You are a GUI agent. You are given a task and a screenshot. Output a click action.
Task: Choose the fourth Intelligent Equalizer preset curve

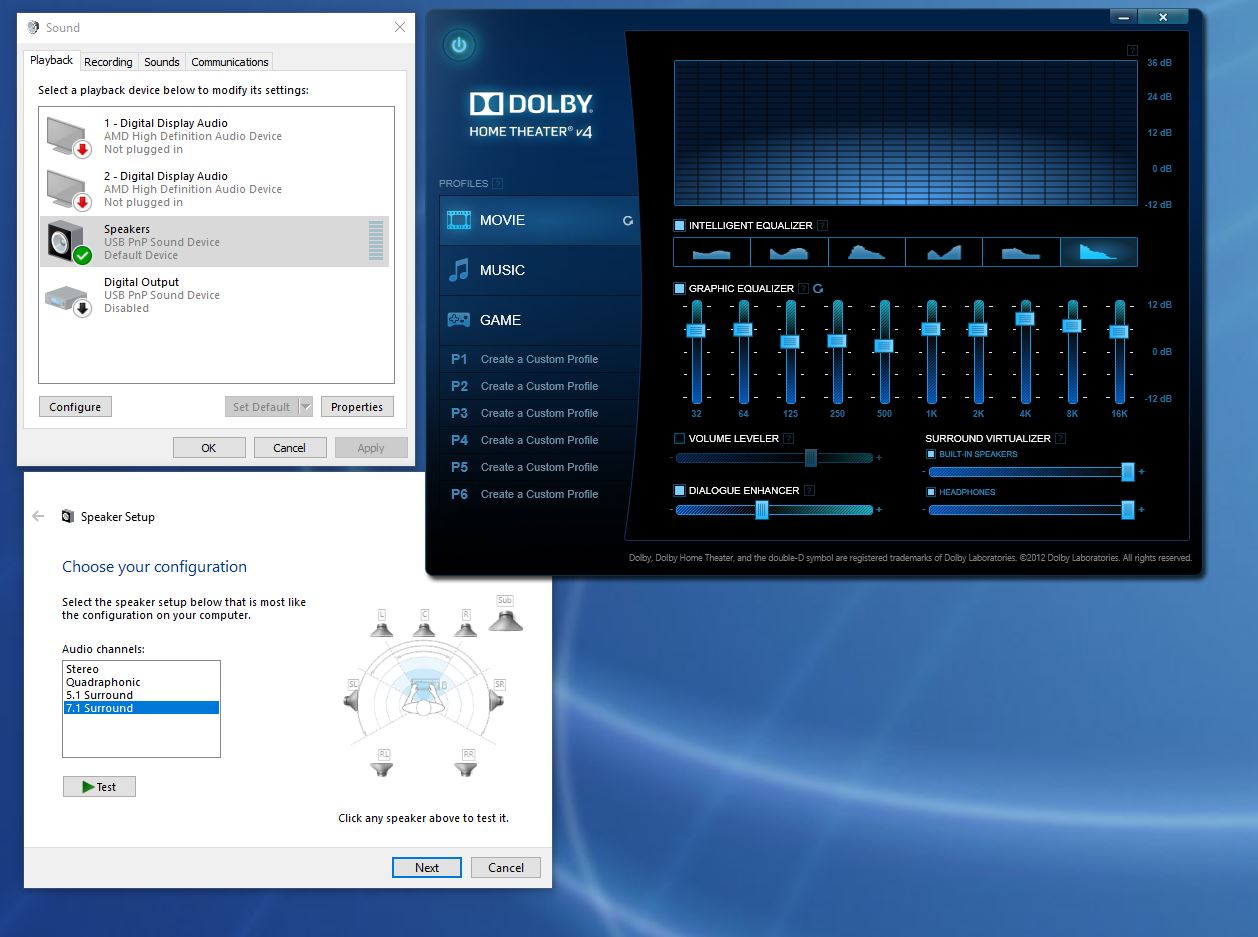tap(944, 252)
